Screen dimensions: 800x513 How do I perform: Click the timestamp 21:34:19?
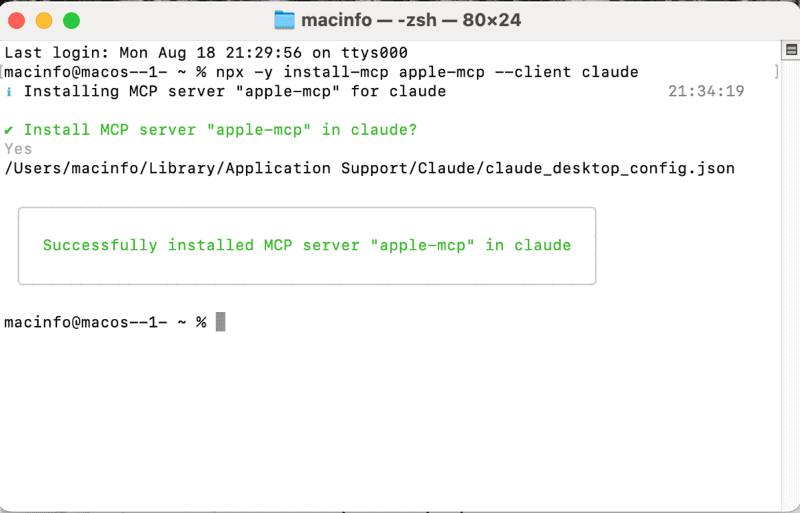click(x=706, y=92)
